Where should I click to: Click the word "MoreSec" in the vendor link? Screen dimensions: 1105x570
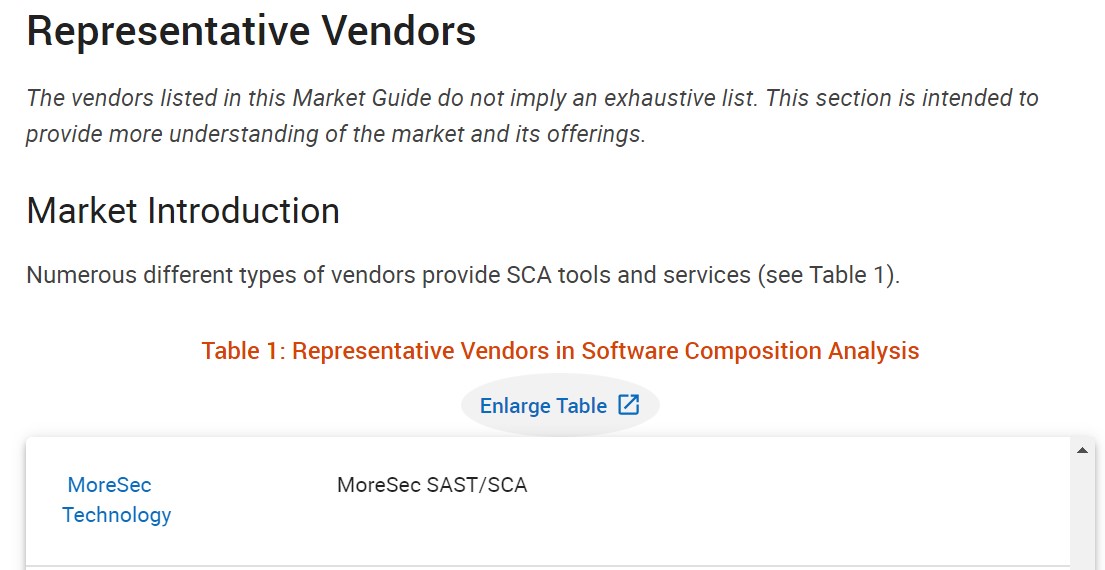[109, 485]
